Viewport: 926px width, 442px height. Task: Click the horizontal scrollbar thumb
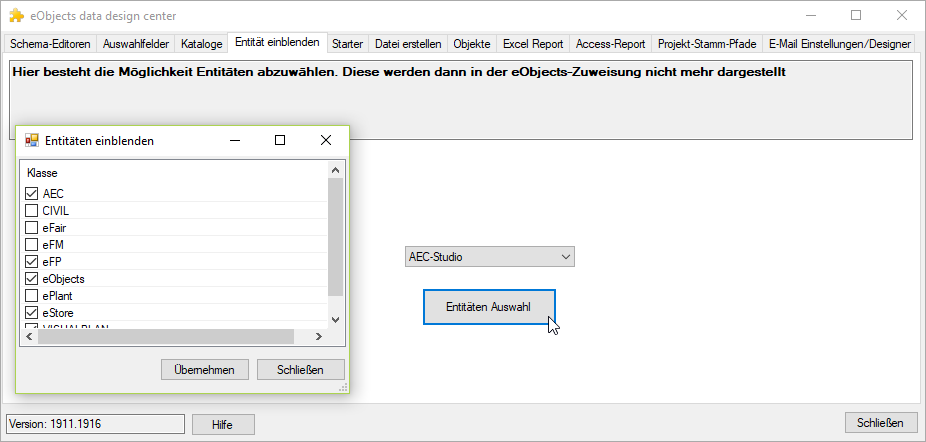coord(165,336)
